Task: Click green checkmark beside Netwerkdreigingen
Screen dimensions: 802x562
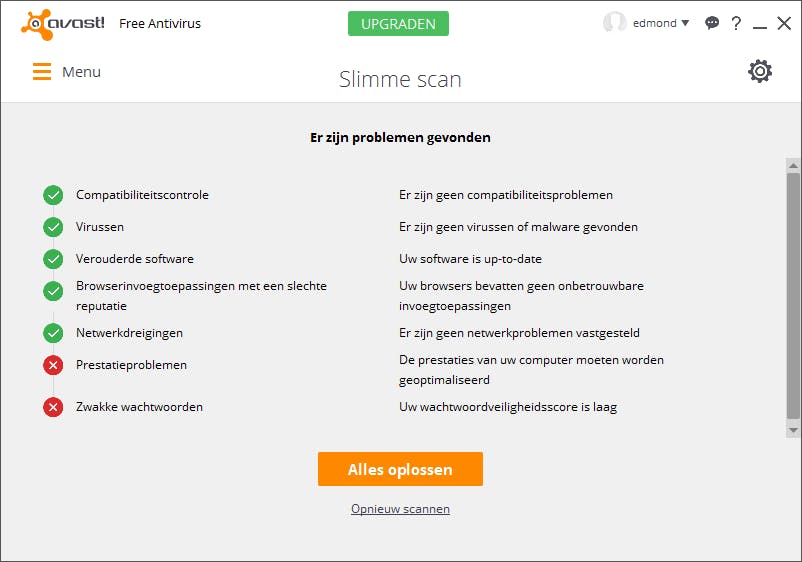Action: coord(53,333)
